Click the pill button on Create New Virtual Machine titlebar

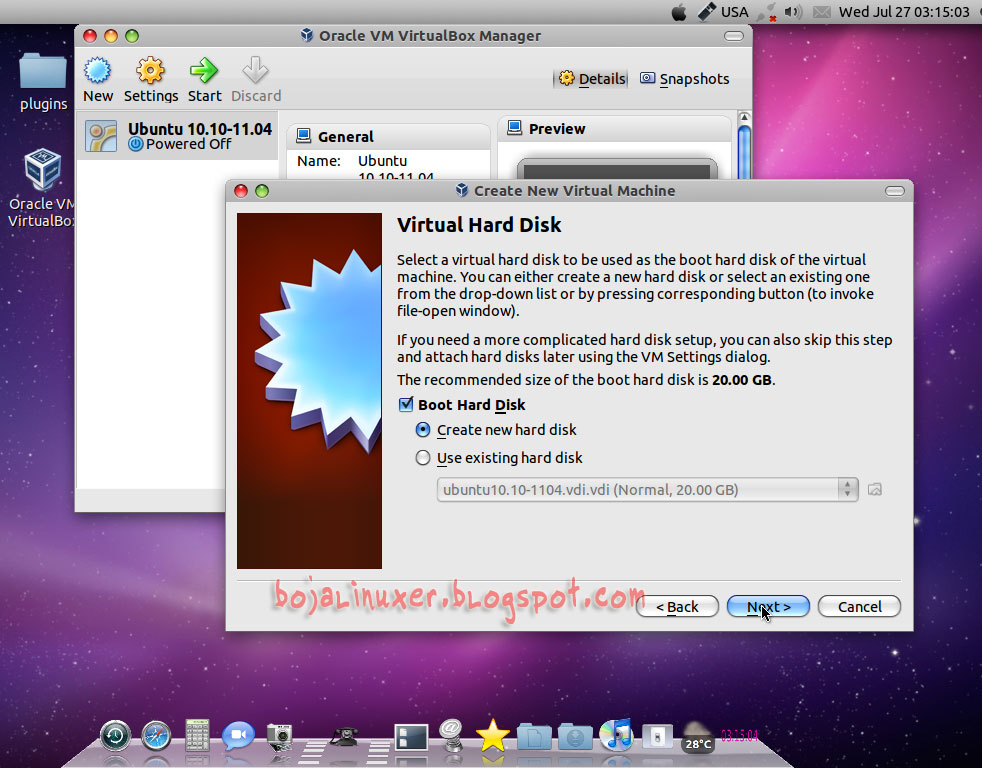(895, 190)
